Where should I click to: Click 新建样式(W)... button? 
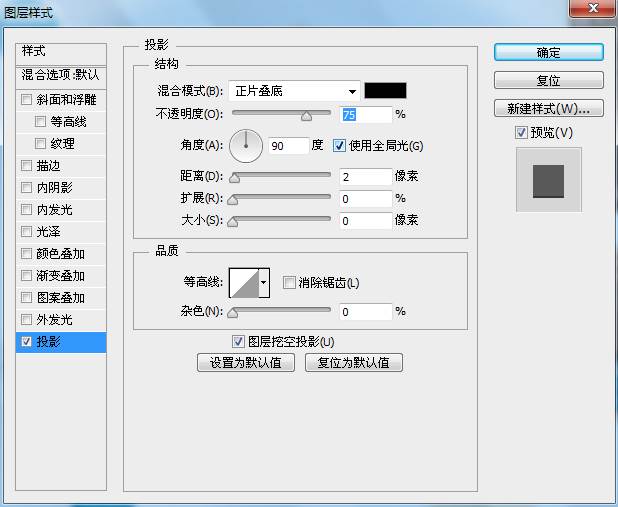point(549,108)
